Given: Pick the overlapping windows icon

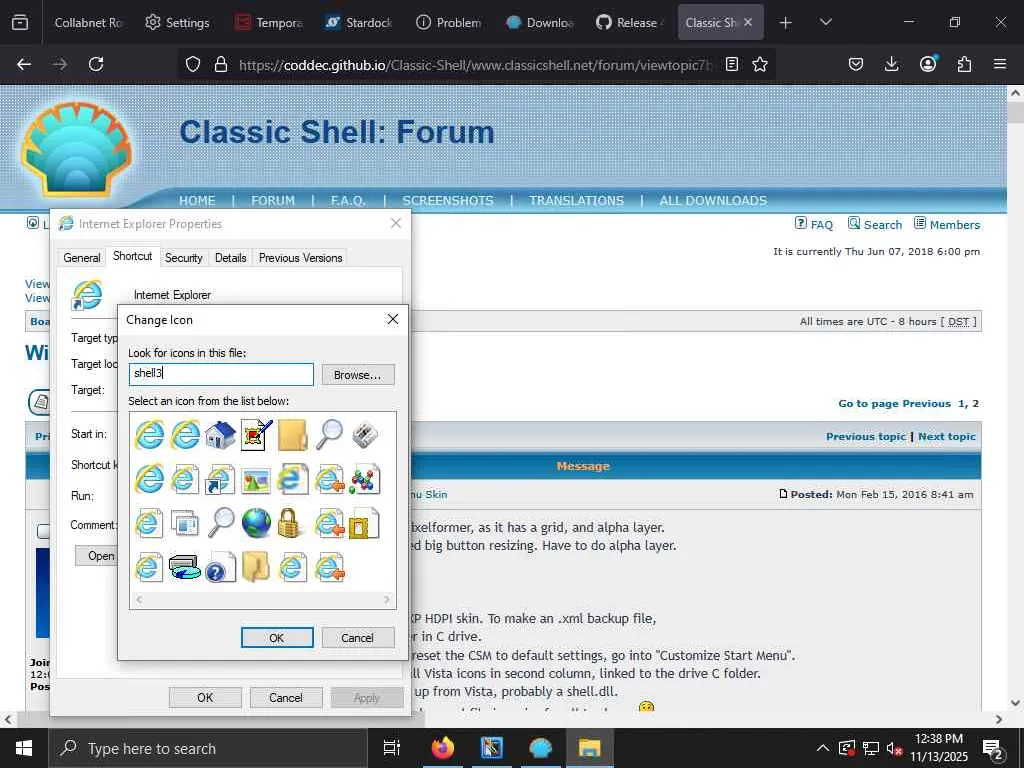Looking at the screenshot, I should point(184,523).
